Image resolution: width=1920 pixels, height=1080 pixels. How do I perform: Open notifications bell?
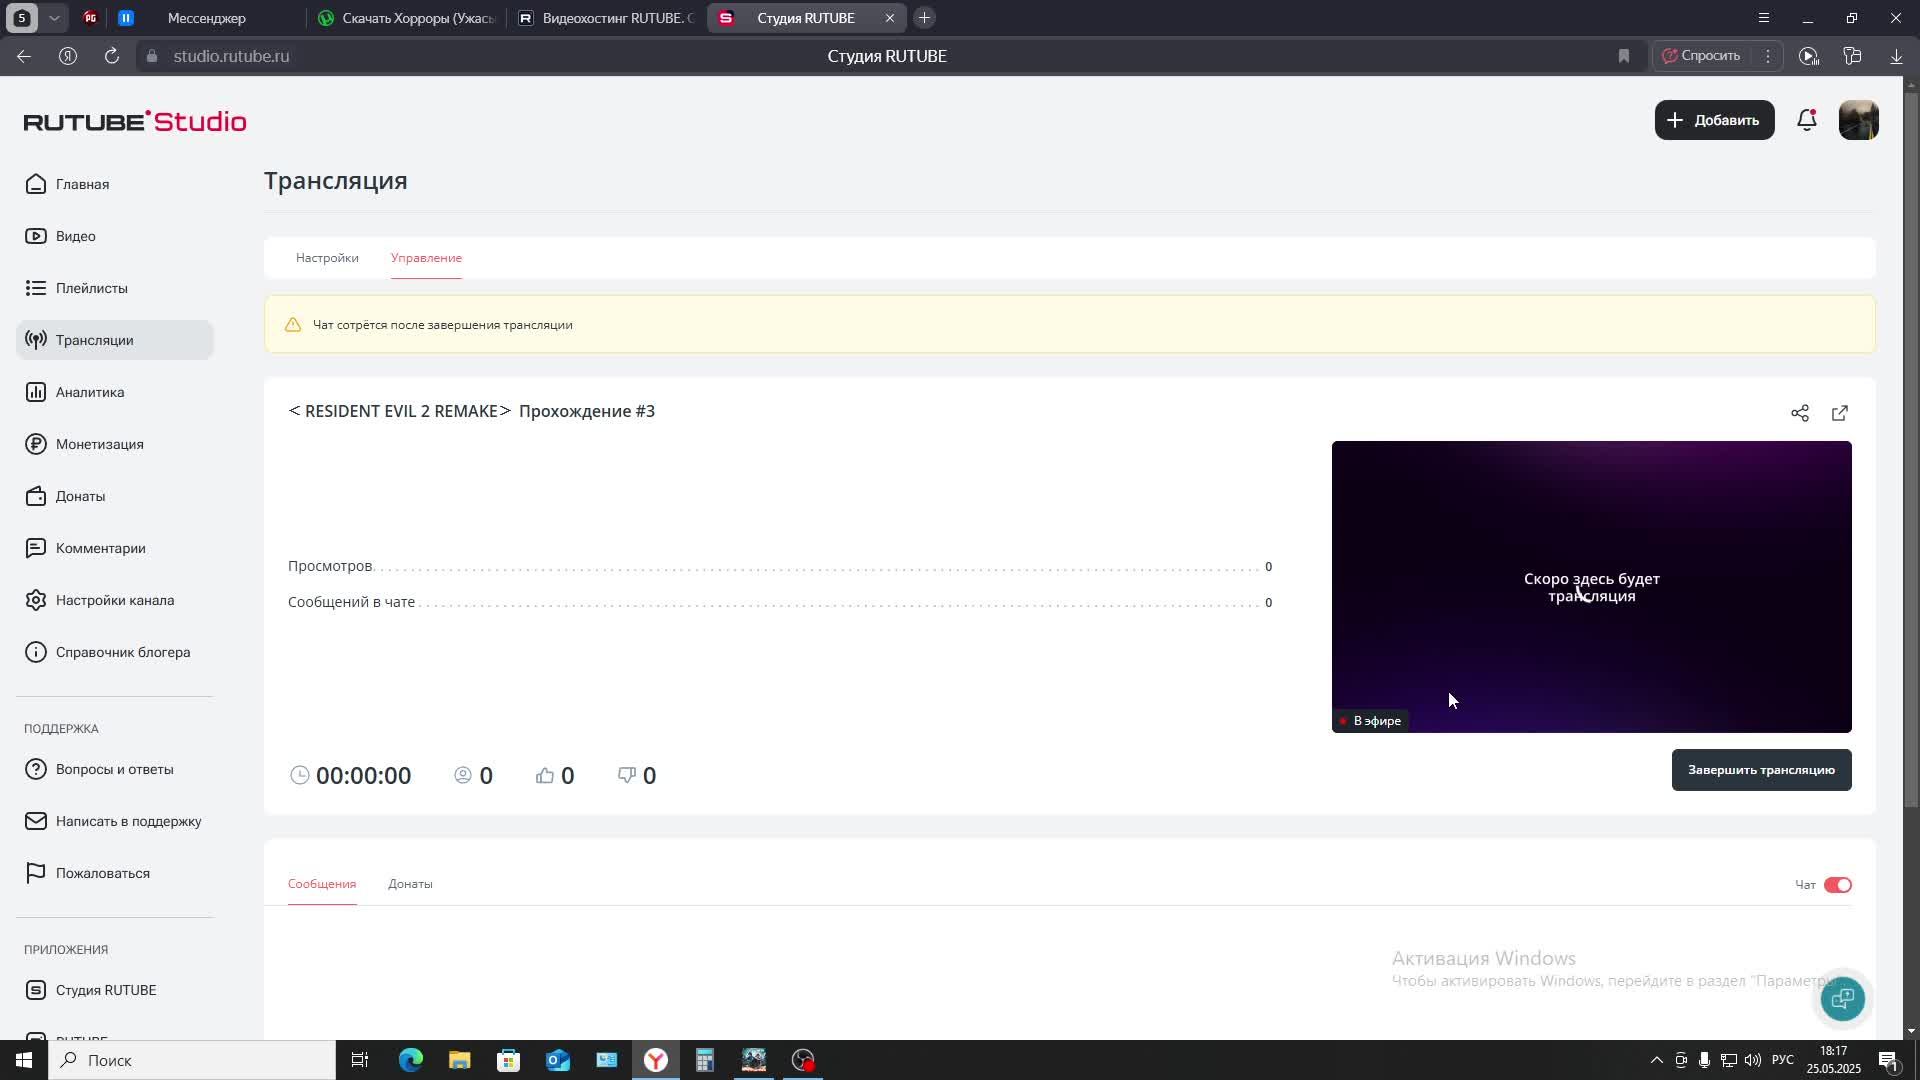(x=1806, y=120)
